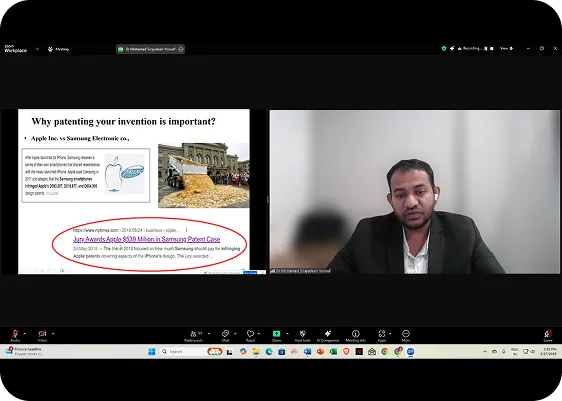Image resolution: width=562 pixels, height=401 pixels.
Task: Open AI Companion sparkle icon
Action: pos(328,335)
